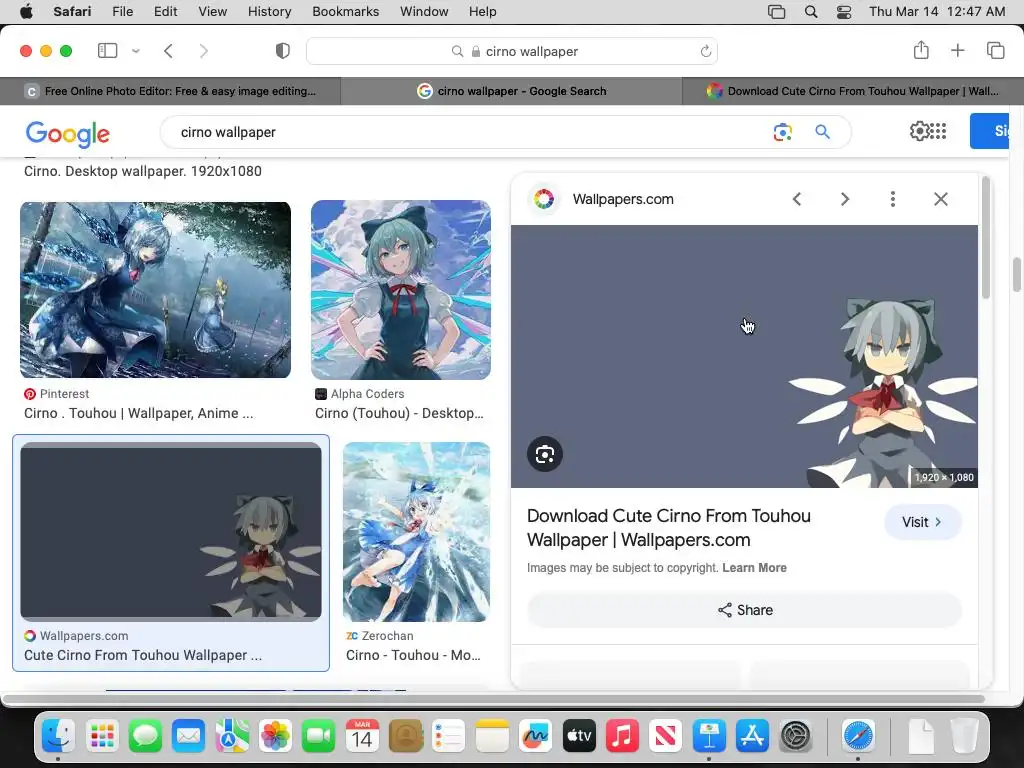Click the blue Sign in button
The width and height of the screenshot is (1024, 768).
(989, 131)
